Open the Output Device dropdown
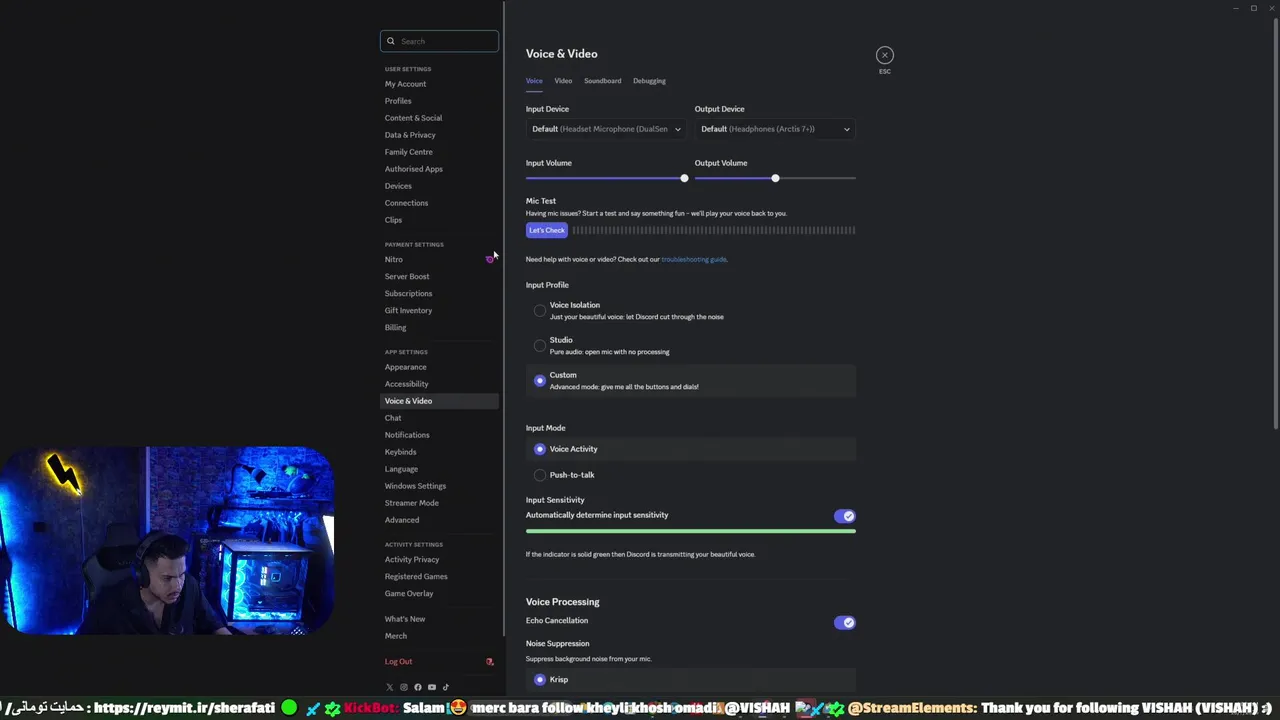The width and height of the screenshot is (1280, 720). (x=775, y=129)
